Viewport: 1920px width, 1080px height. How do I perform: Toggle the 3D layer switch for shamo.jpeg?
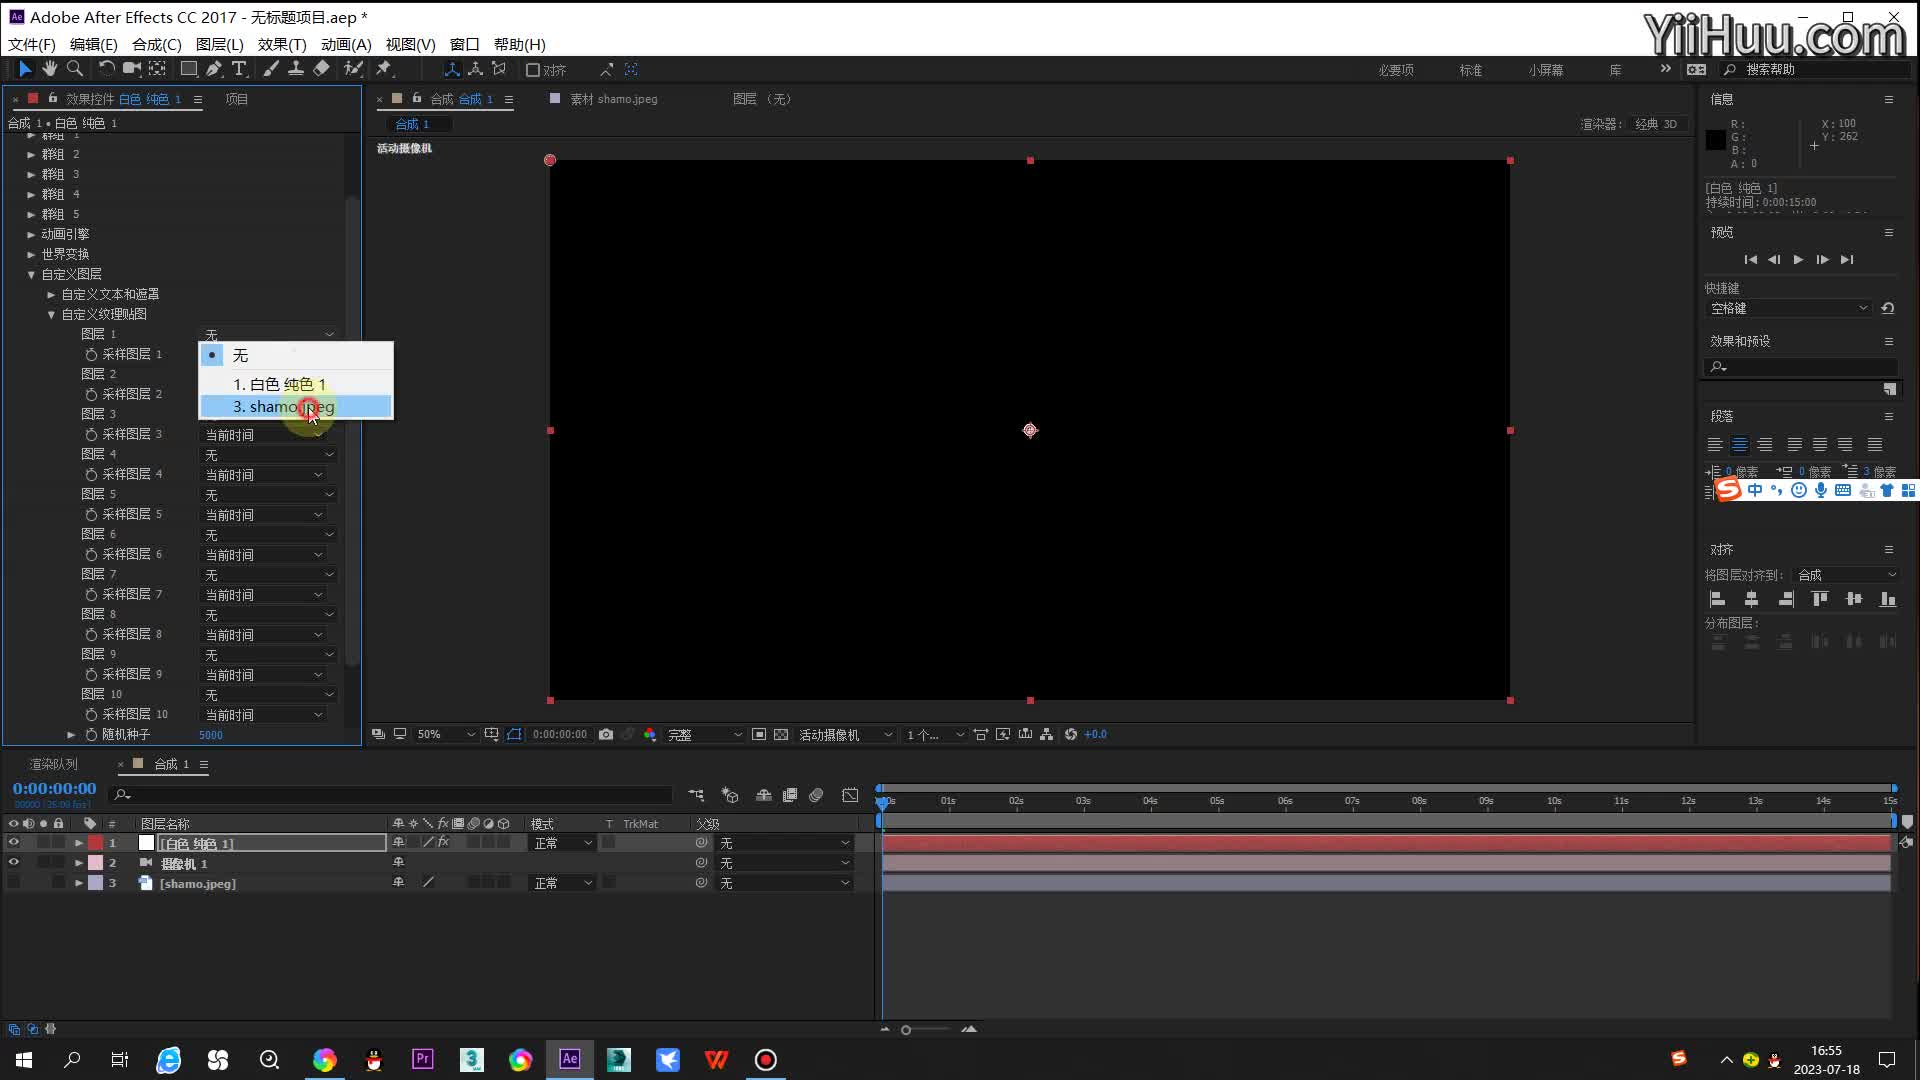pos(504,883)
